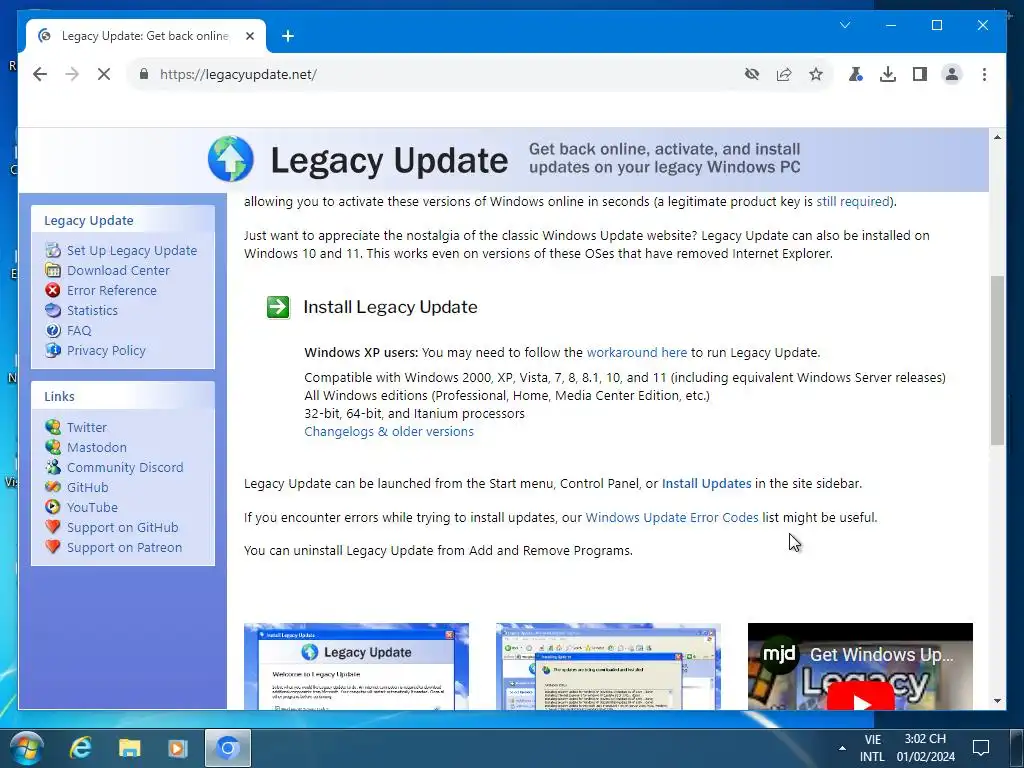Click the red Error Reference icon
This screenshot has width=1024, height=768.
click(53, 290)
